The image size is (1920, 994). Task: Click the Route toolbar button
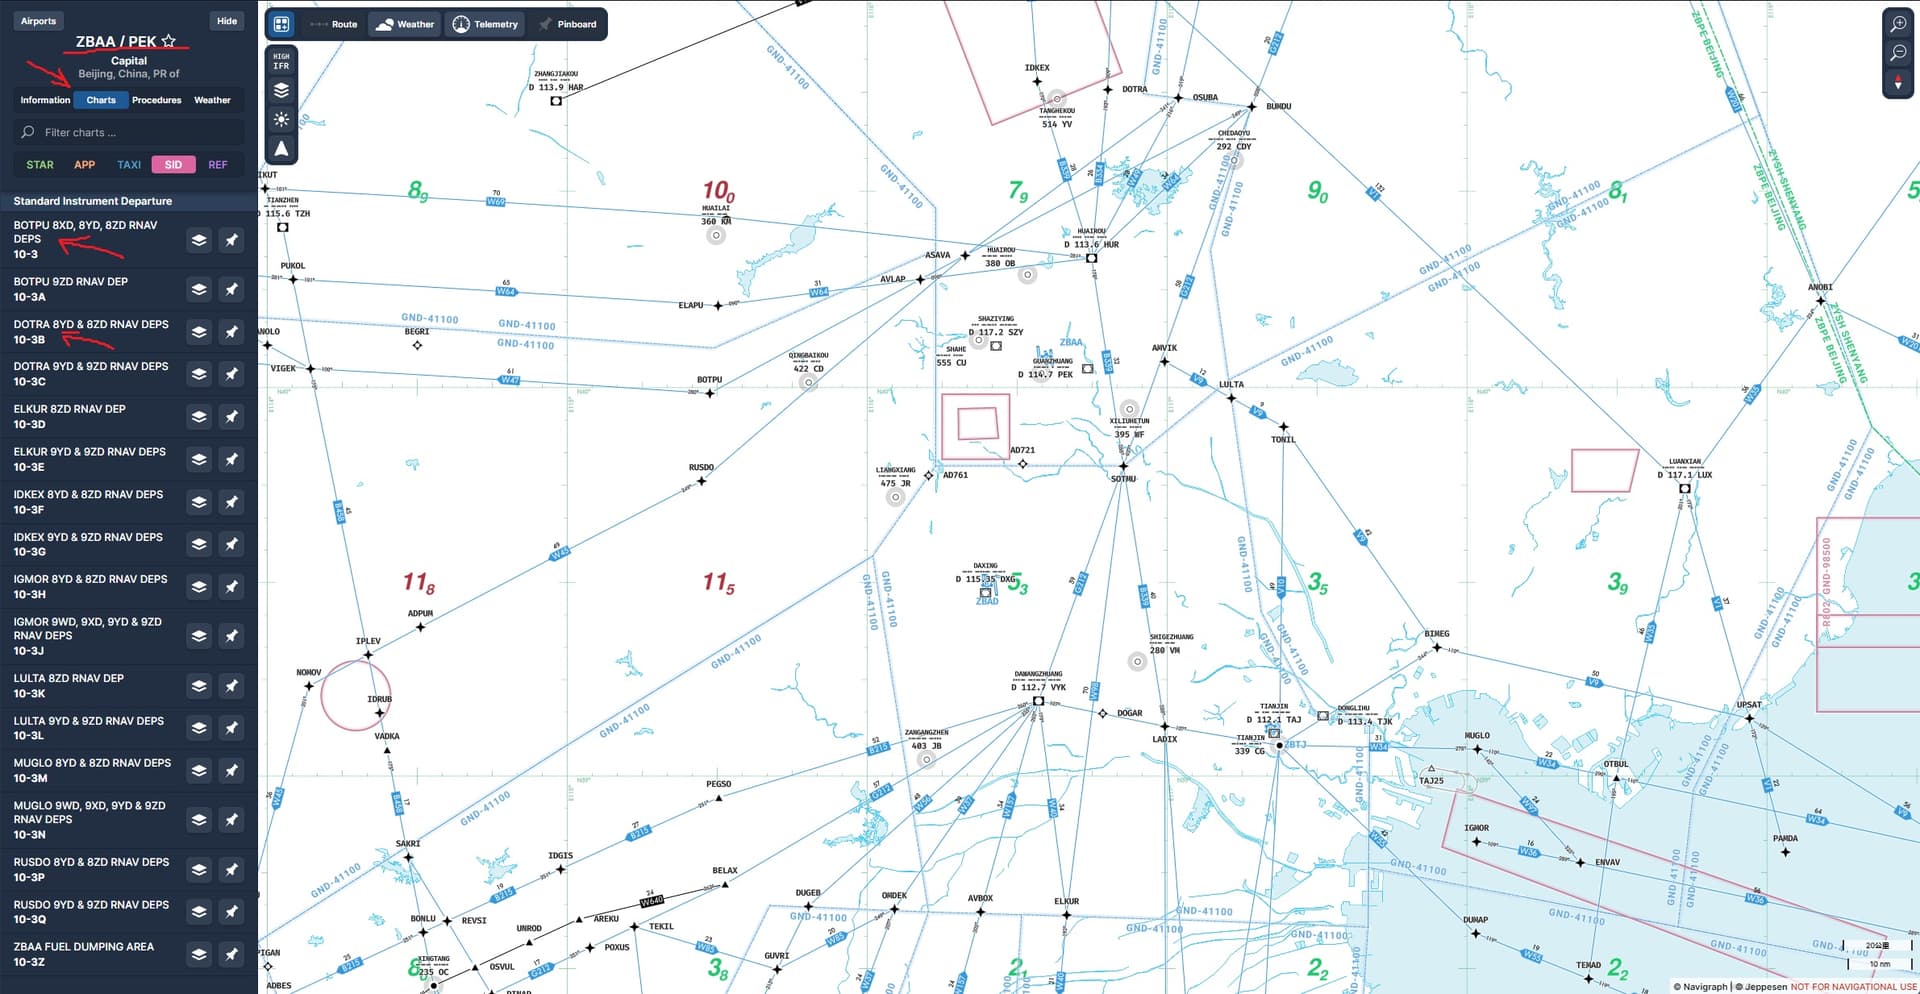tap(334, 24)
